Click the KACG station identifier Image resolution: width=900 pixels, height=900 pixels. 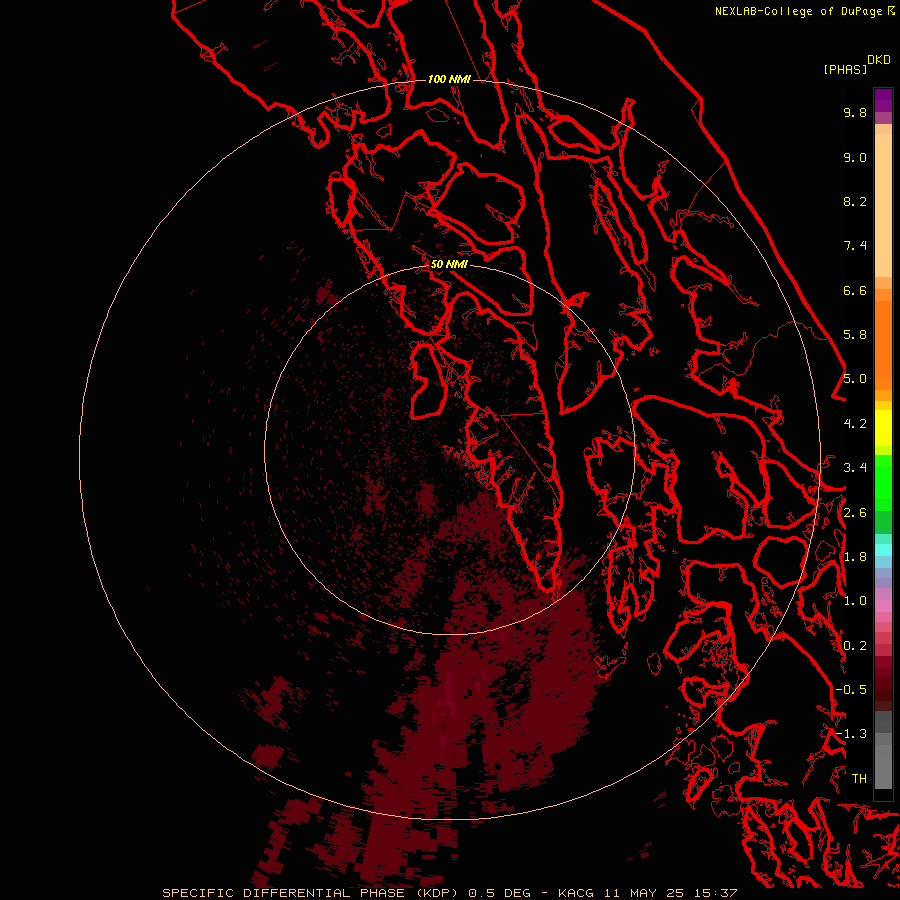pos(576,893)
